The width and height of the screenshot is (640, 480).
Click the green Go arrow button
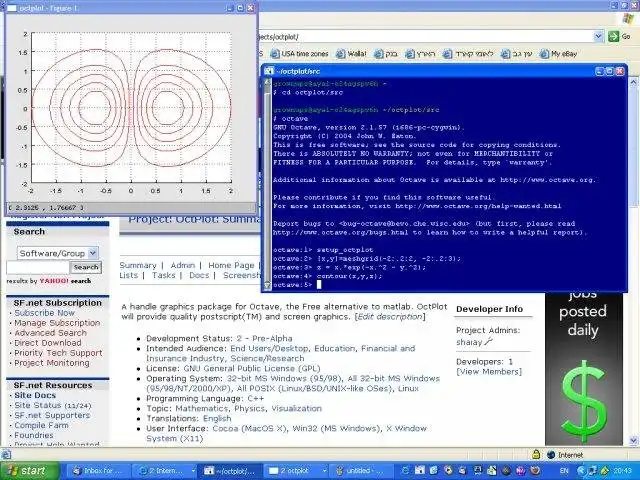coord(613,36)
